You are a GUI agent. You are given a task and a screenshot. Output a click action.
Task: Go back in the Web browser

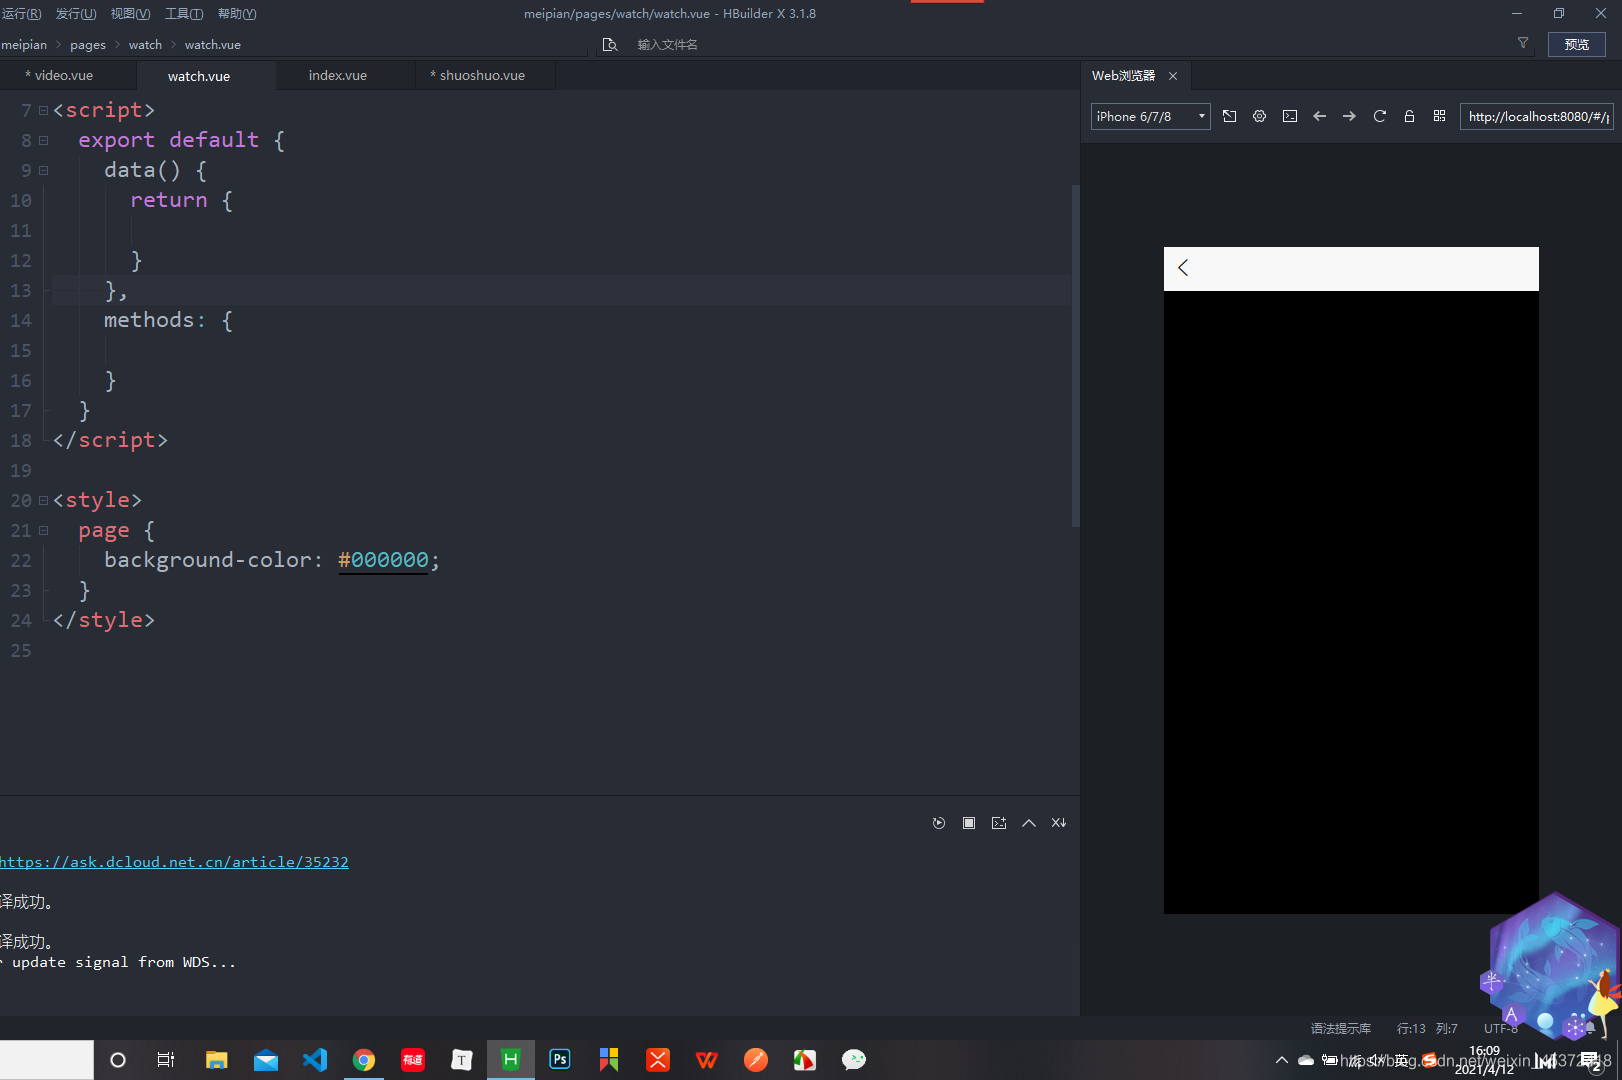[x=1319, y=116]
